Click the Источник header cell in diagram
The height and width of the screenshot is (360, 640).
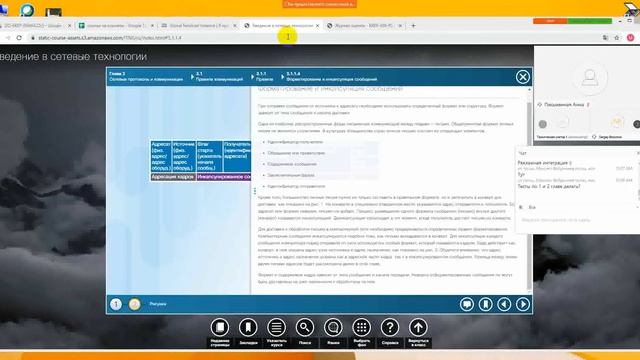click(x=184, y=156)
